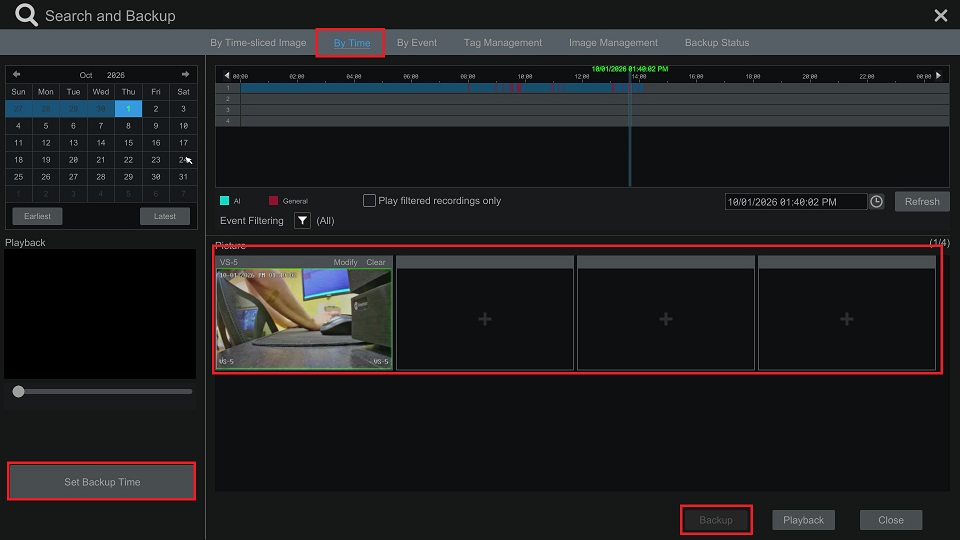This screenshot has width=960, height=540.
Task: Toggle Play filtered recordings only checkbox
Action: (369, 201)
